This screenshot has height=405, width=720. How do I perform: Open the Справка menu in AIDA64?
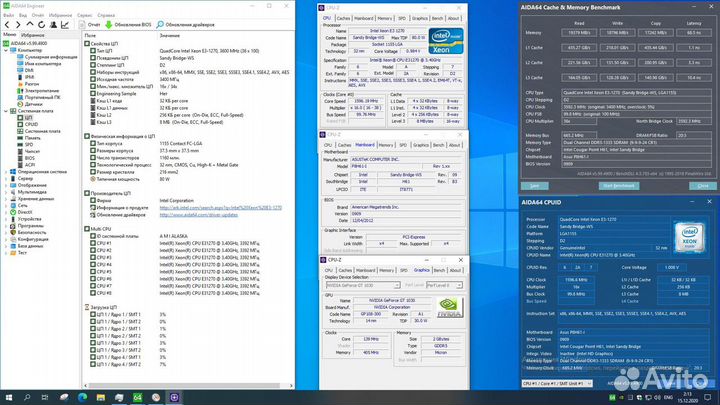106,15
